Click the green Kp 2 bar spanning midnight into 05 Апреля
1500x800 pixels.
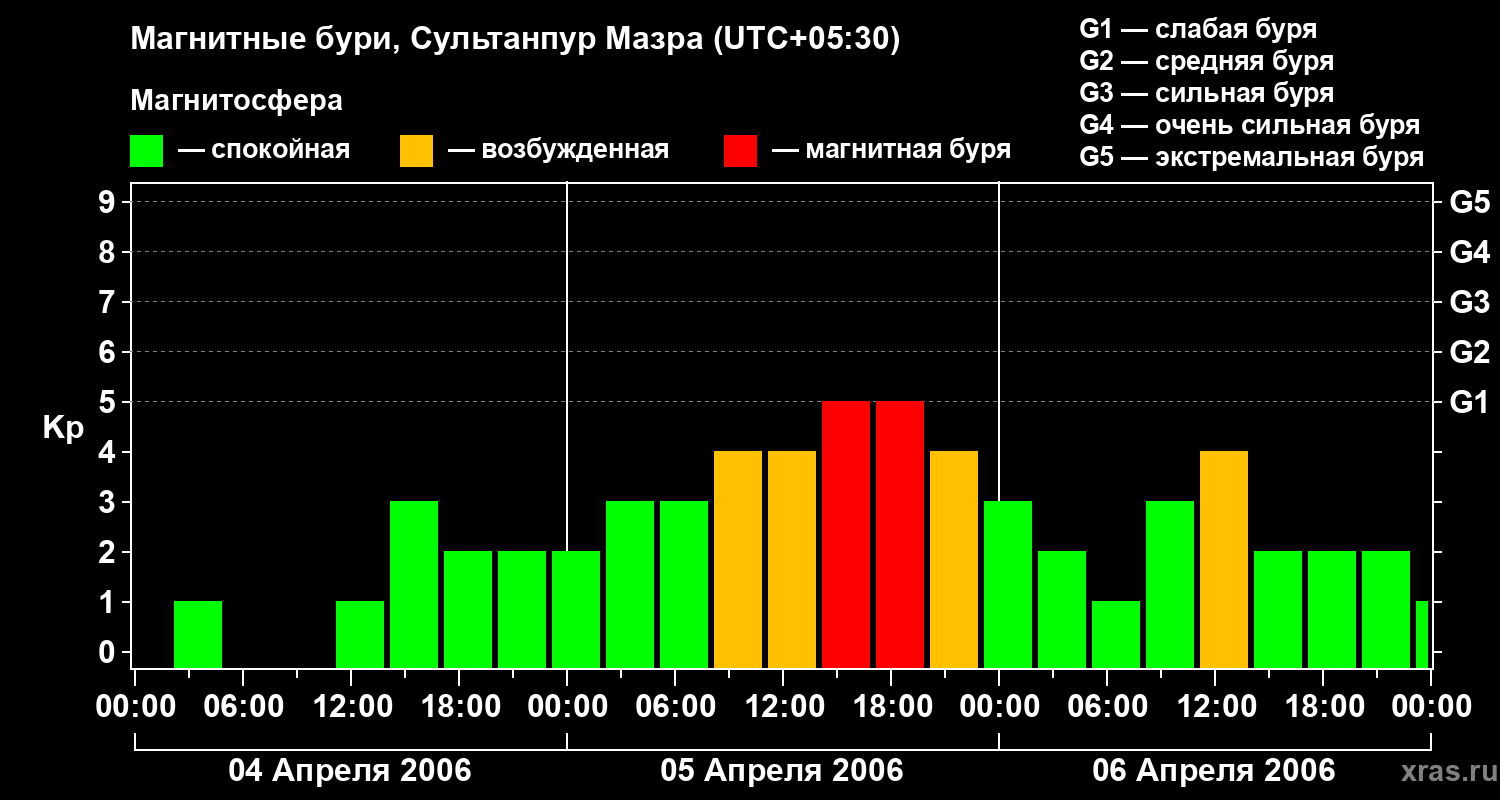[576, 609]
